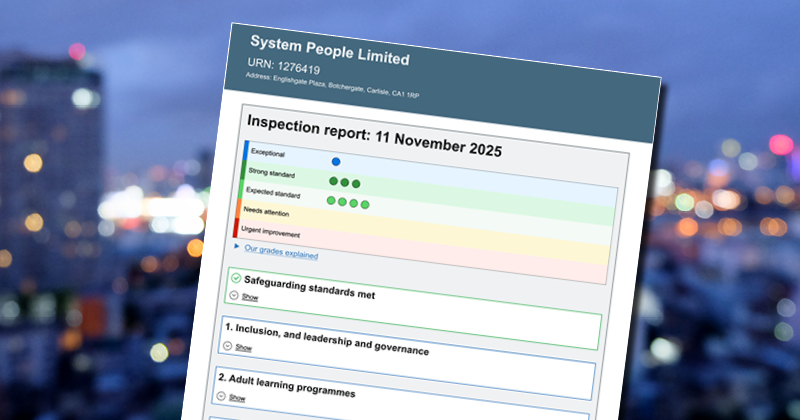Show Inclusion, and leadership and governance section
Screen dimensions: 800x420
tap(243, 348)
